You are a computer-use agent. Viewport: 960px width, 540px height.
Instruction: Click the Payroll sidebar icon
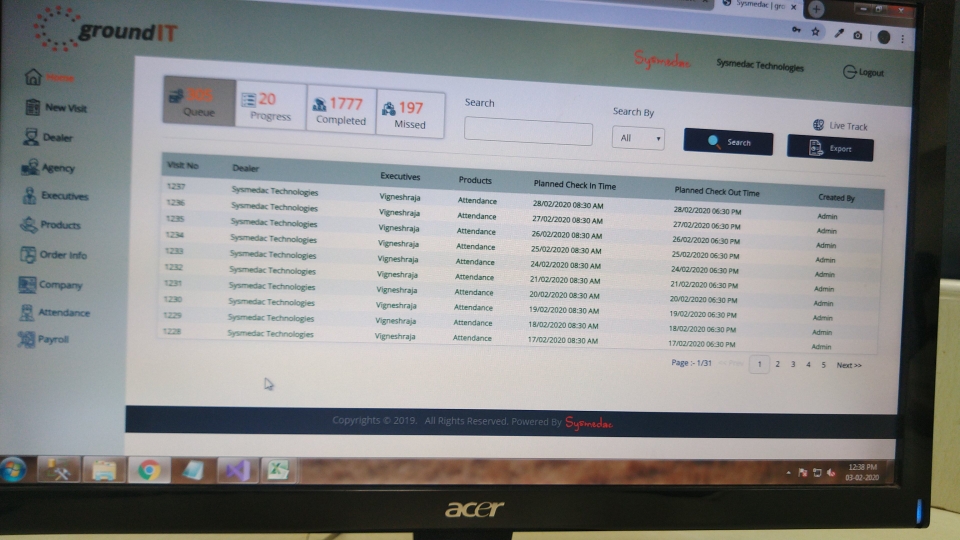coord(26,340)
